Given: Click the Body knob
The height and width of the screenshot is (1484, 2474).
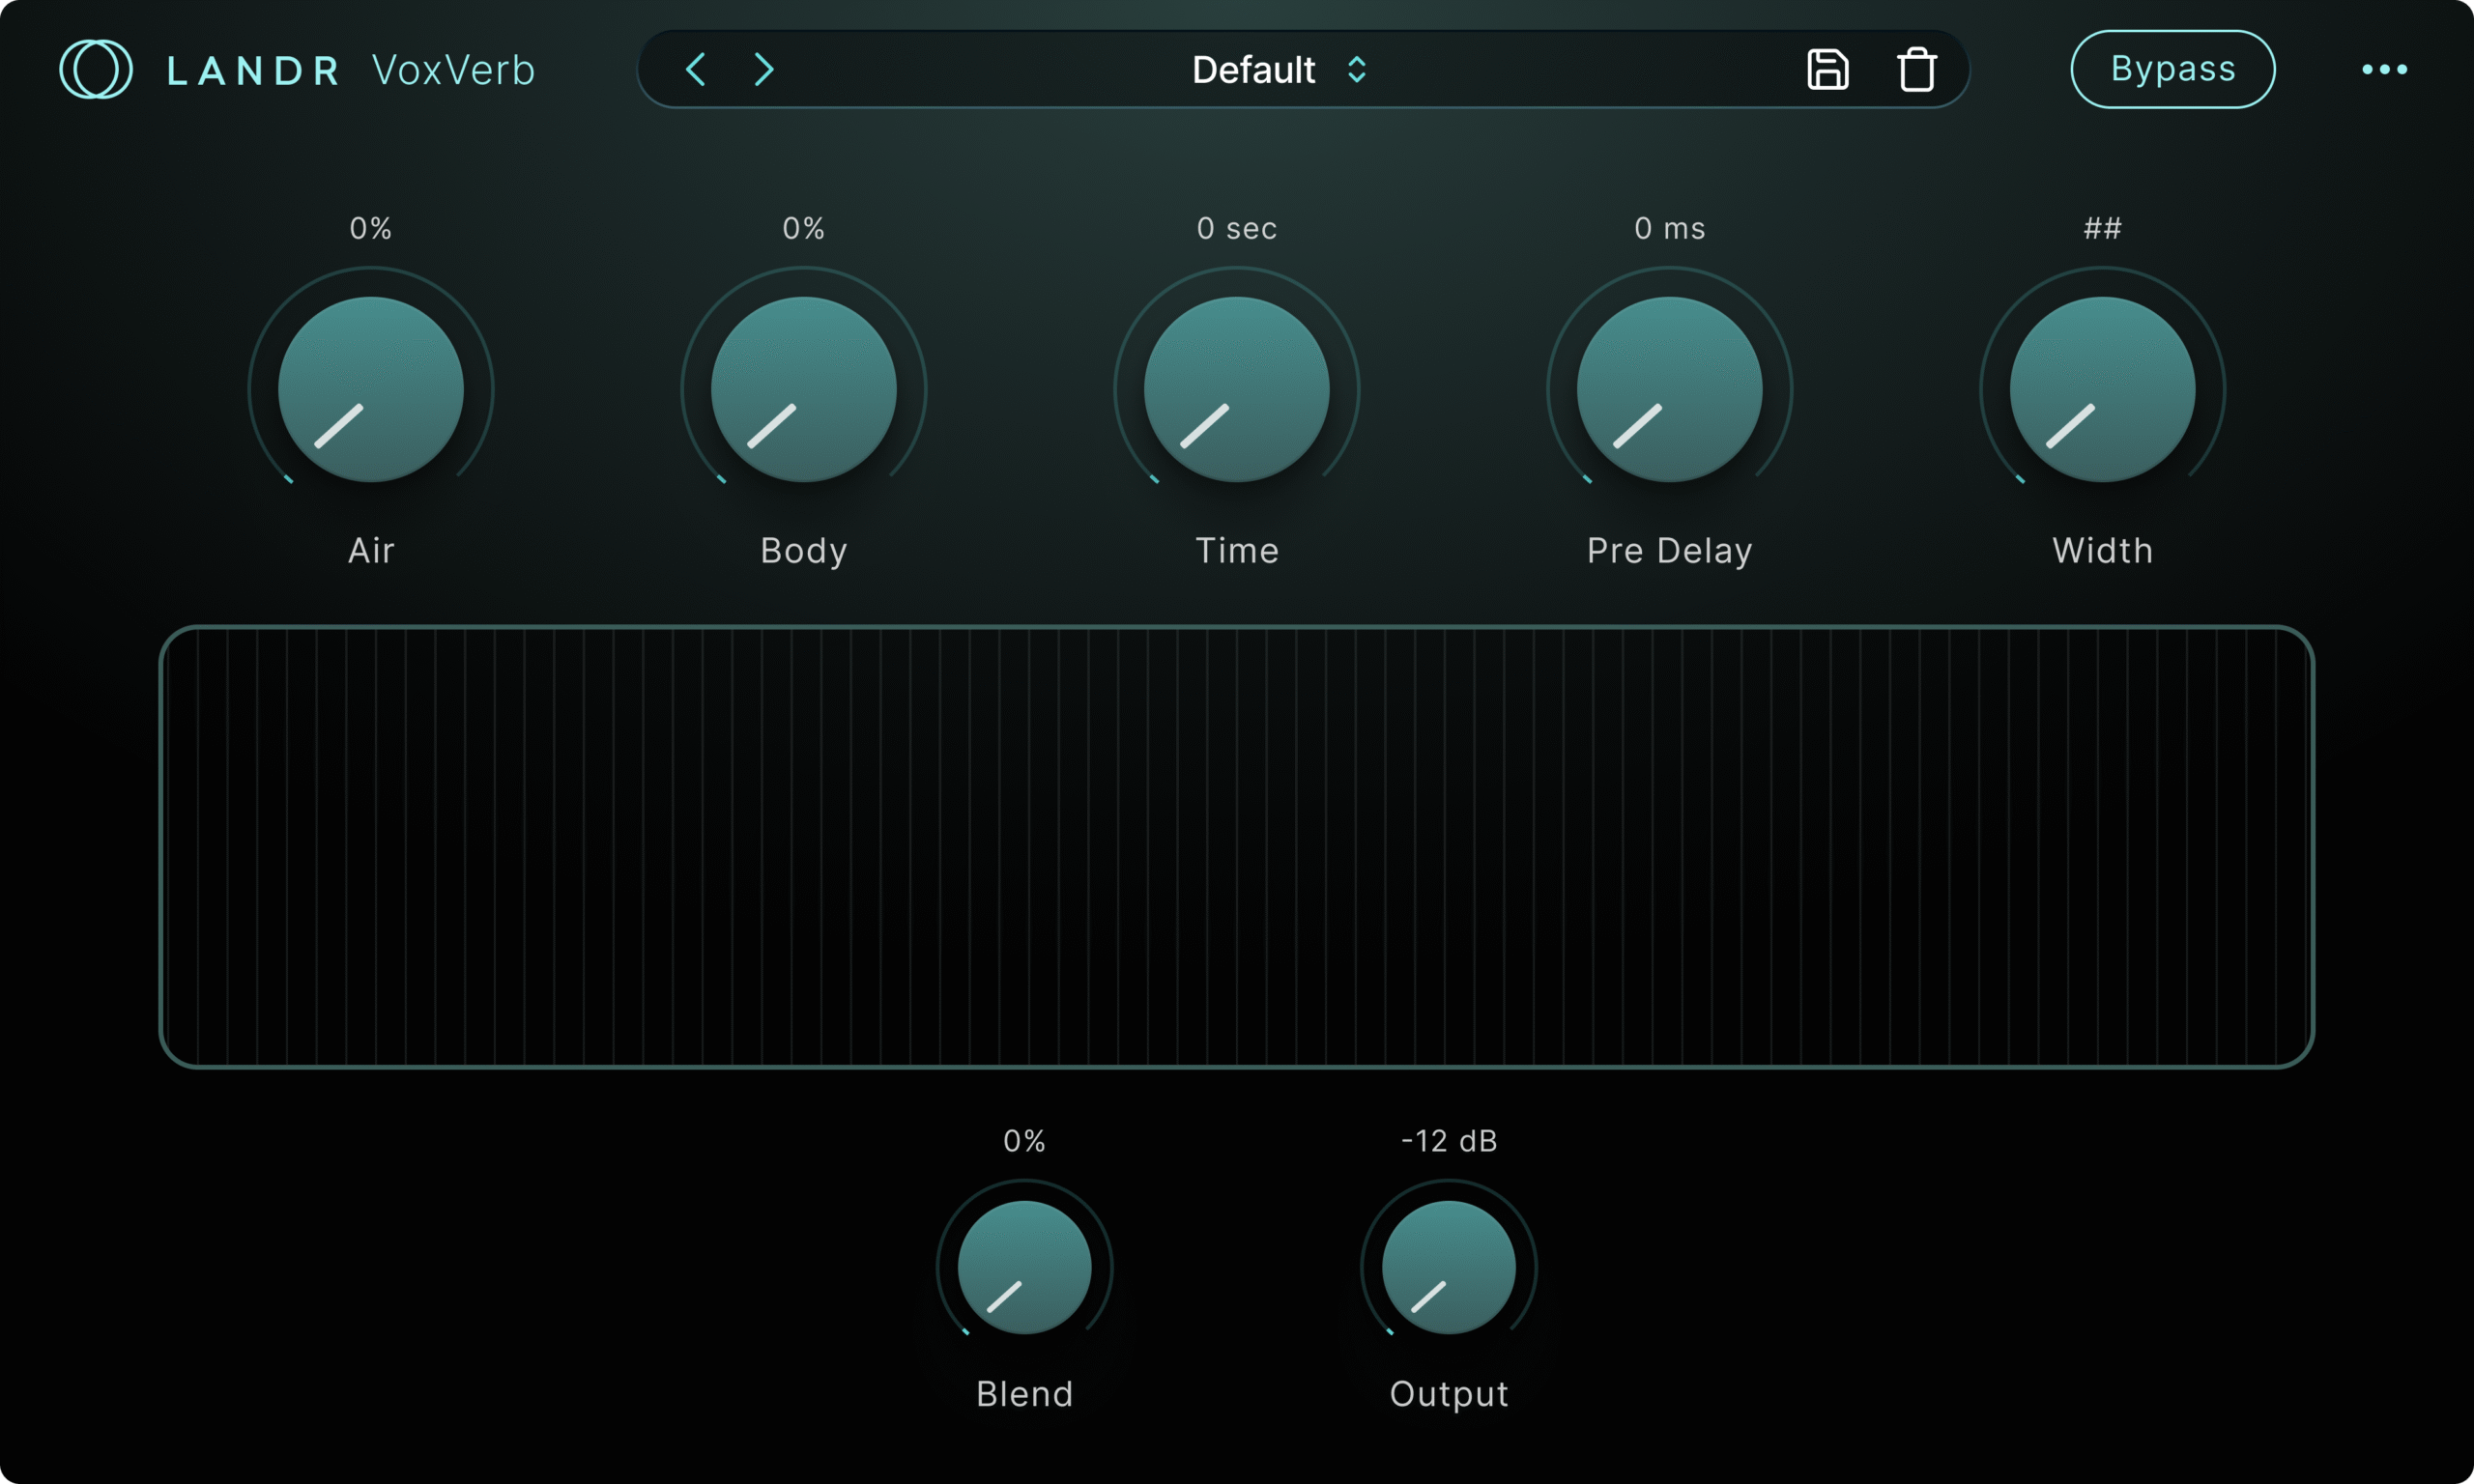Looking at the screenshot, I should click(x=803, y=389).
